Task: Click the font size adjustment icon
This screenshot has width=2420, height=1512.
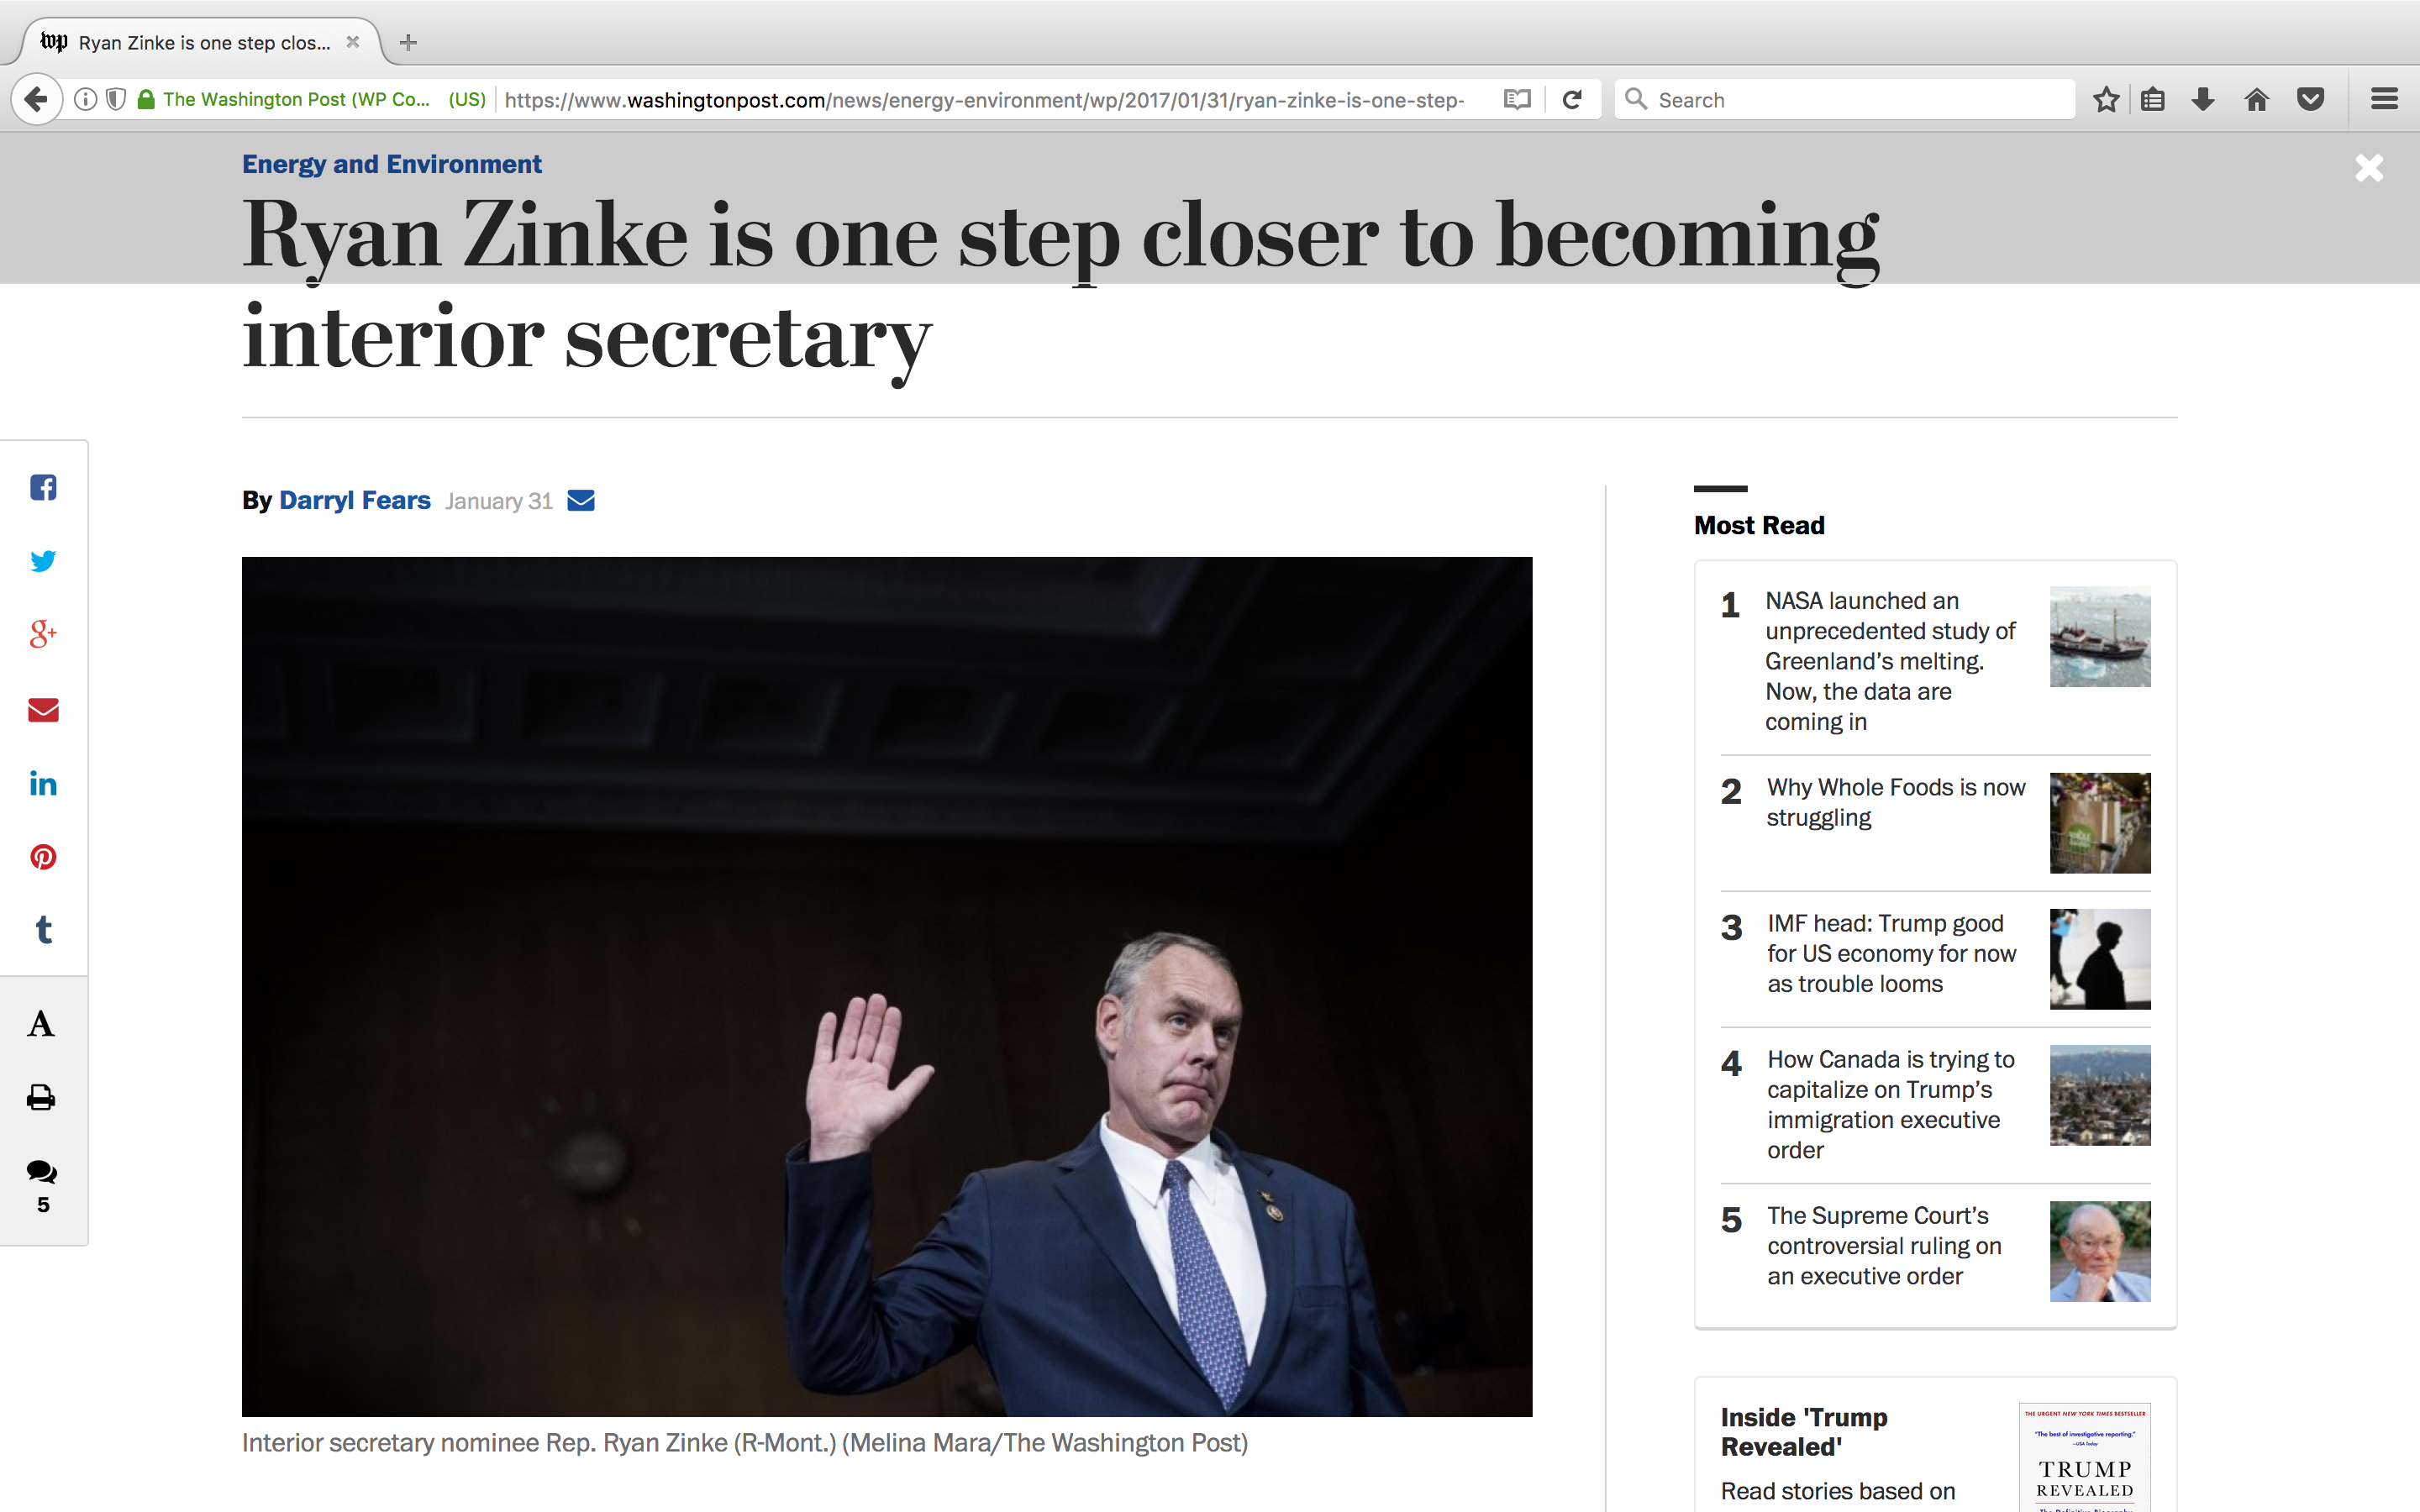Action: 44,1024
